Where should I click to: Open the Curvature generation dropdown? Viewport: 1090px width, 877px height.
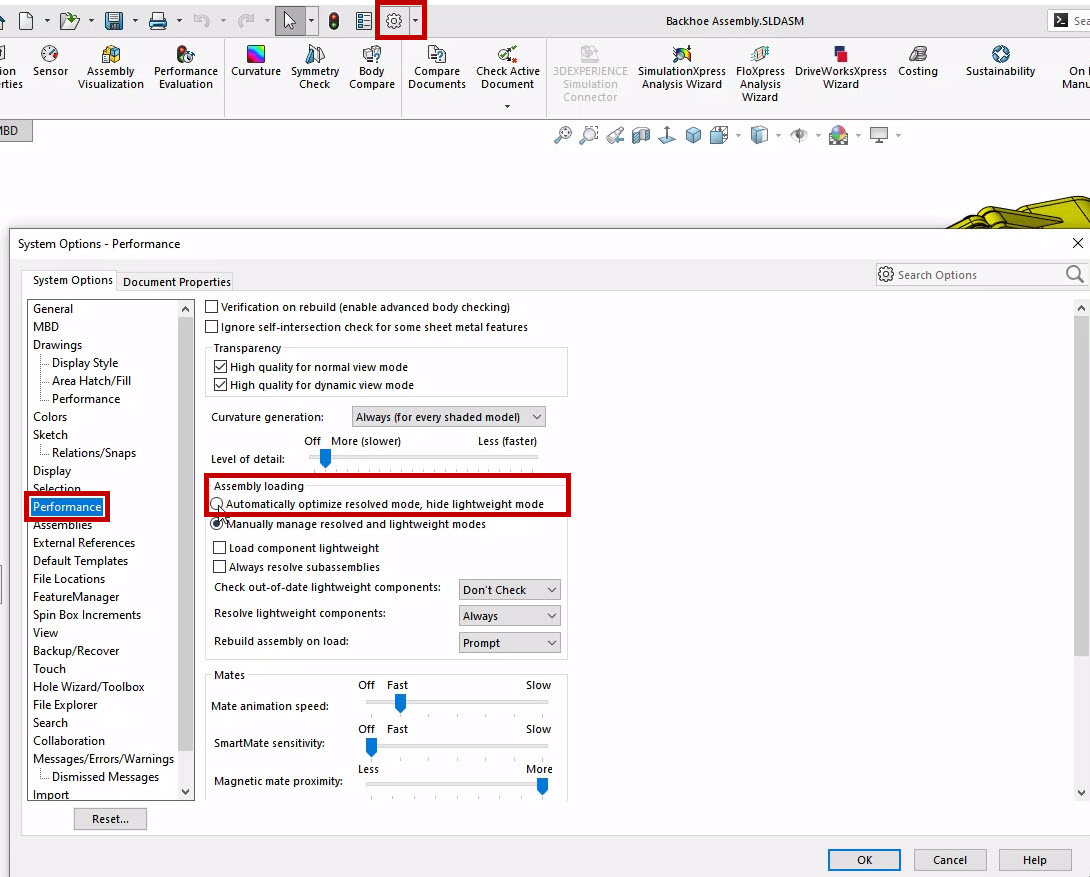pos(448,416)
